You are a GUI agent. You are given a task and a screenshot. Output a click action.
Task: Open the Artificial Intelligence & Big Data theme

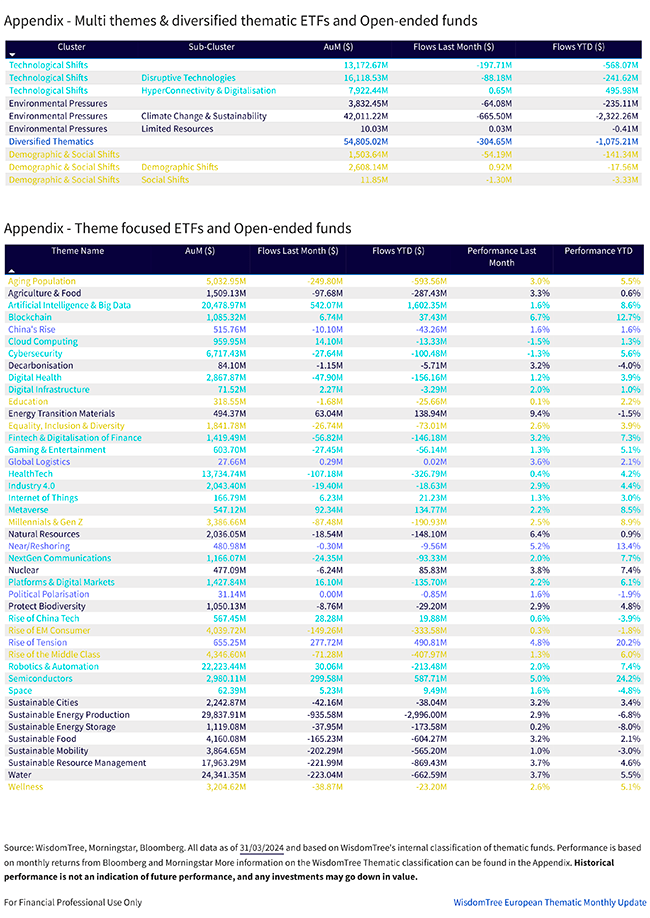click(69, 304)
